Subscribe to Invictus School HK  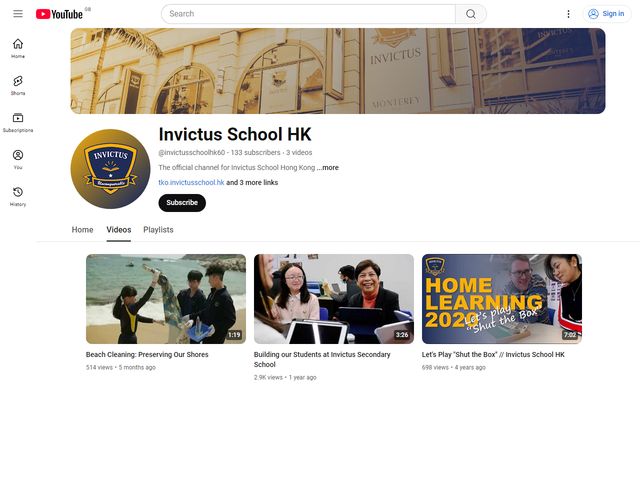[182, 202]
